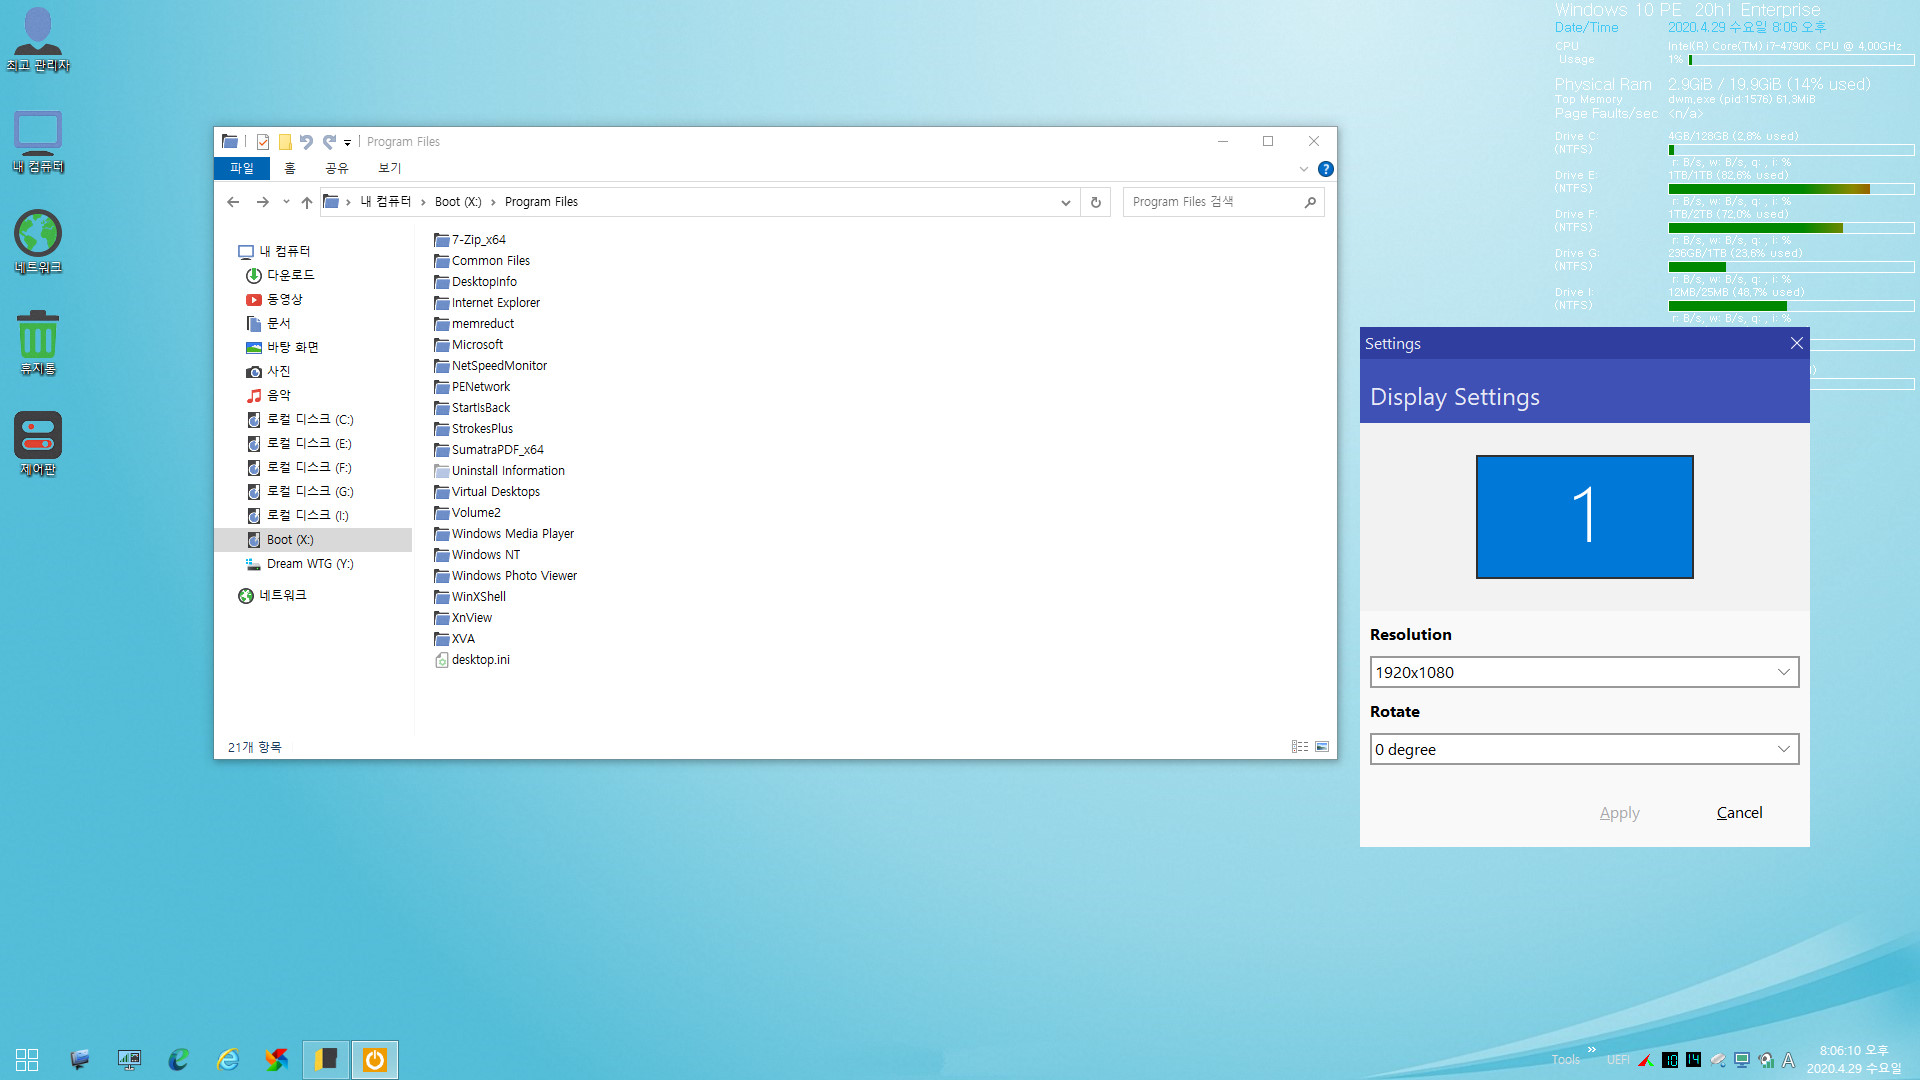Expand hidden taskbar toolbar items chevron

(1592, 1049)
